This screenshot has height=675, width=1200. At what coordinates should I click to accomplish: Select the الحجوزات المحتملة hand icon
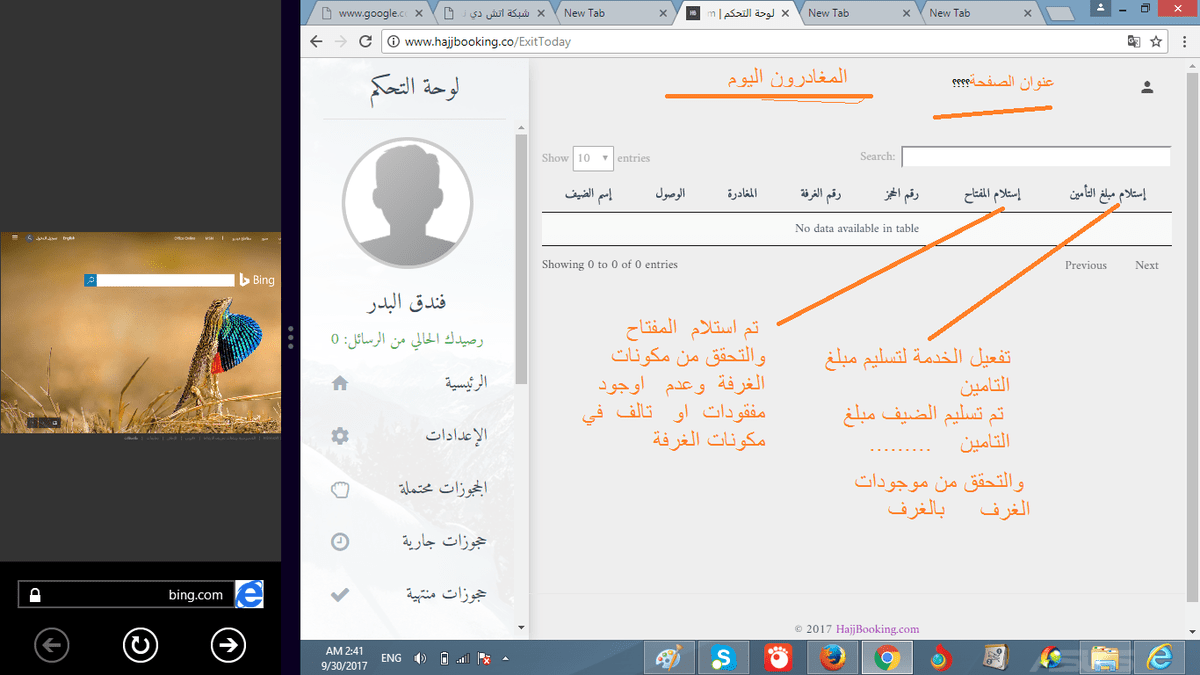[x=339, y=489]
